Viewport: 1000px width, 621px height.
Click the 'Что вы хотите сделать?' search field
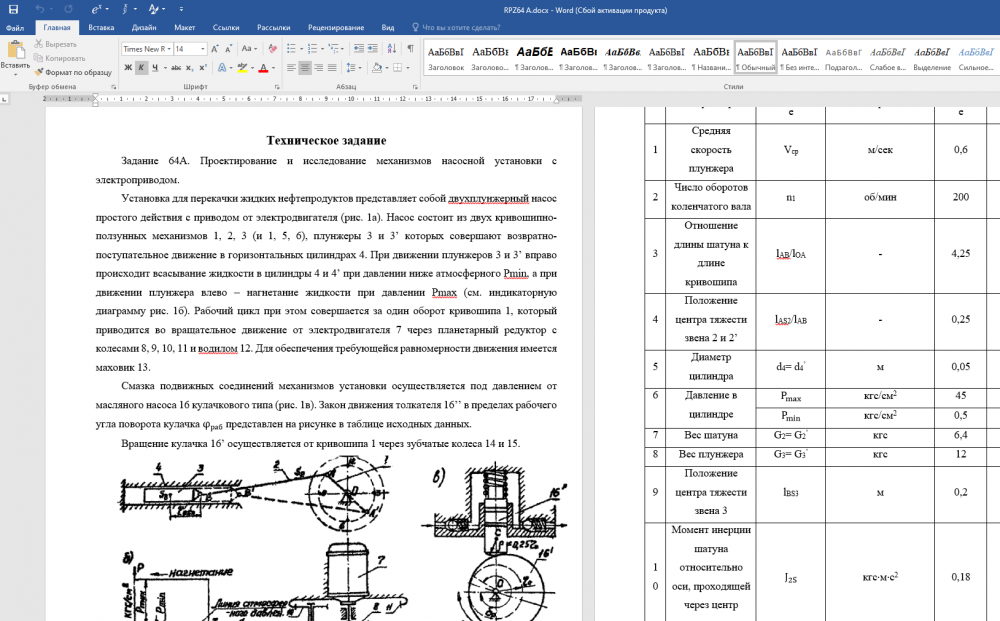tap(460, 28)
